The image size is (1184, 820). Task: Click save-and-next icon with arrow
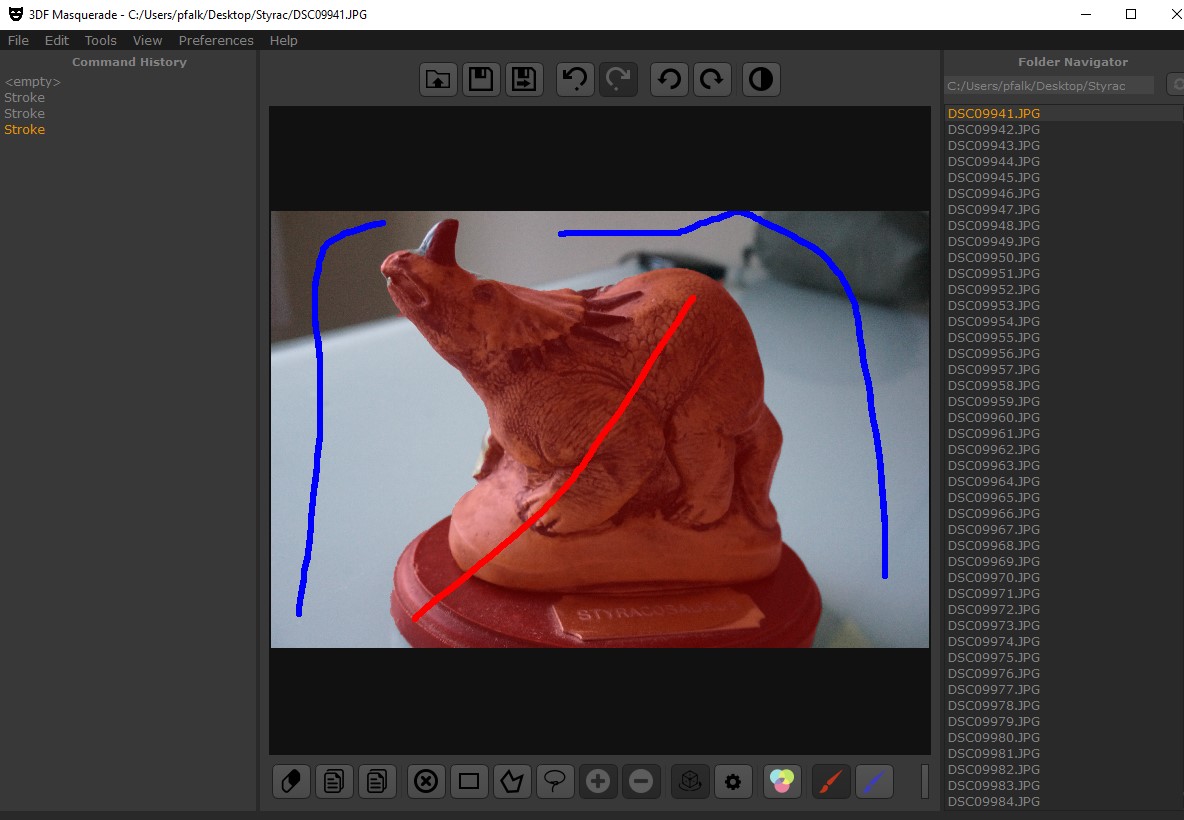point(524,80)
